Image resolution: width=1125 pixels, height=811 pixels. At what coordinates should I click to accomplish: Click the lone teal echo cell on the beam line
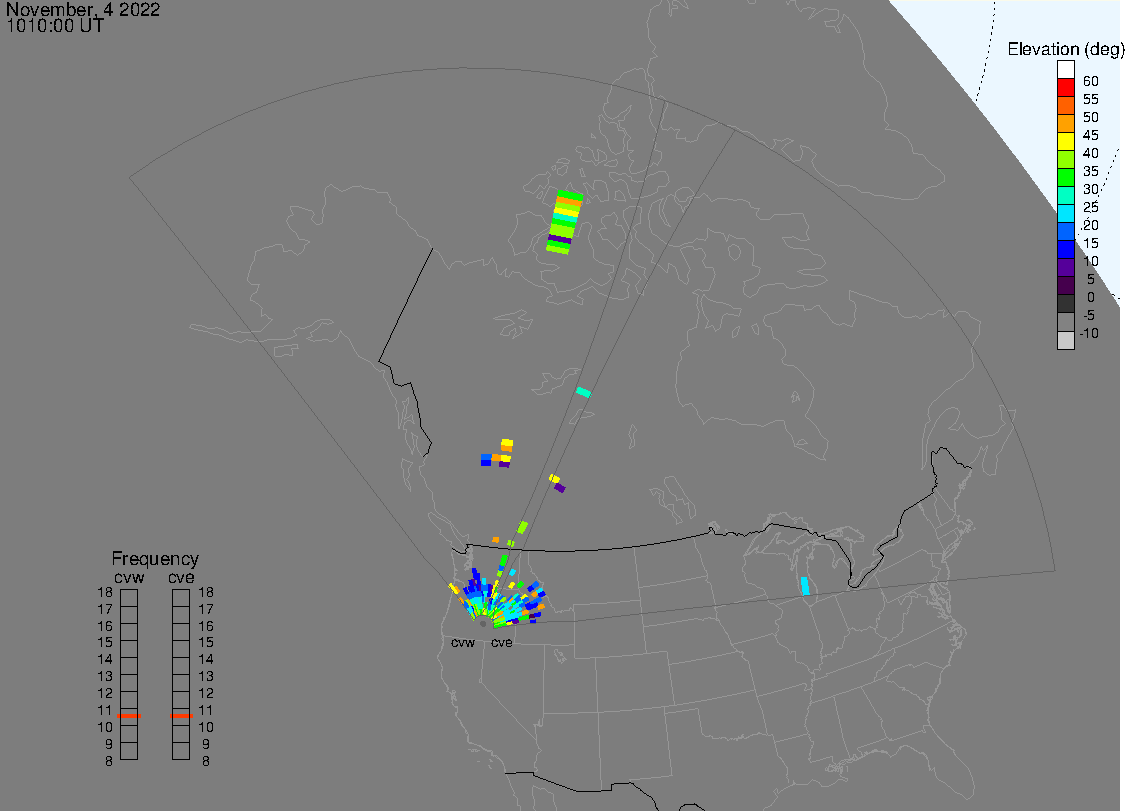[x=583, y=393]
